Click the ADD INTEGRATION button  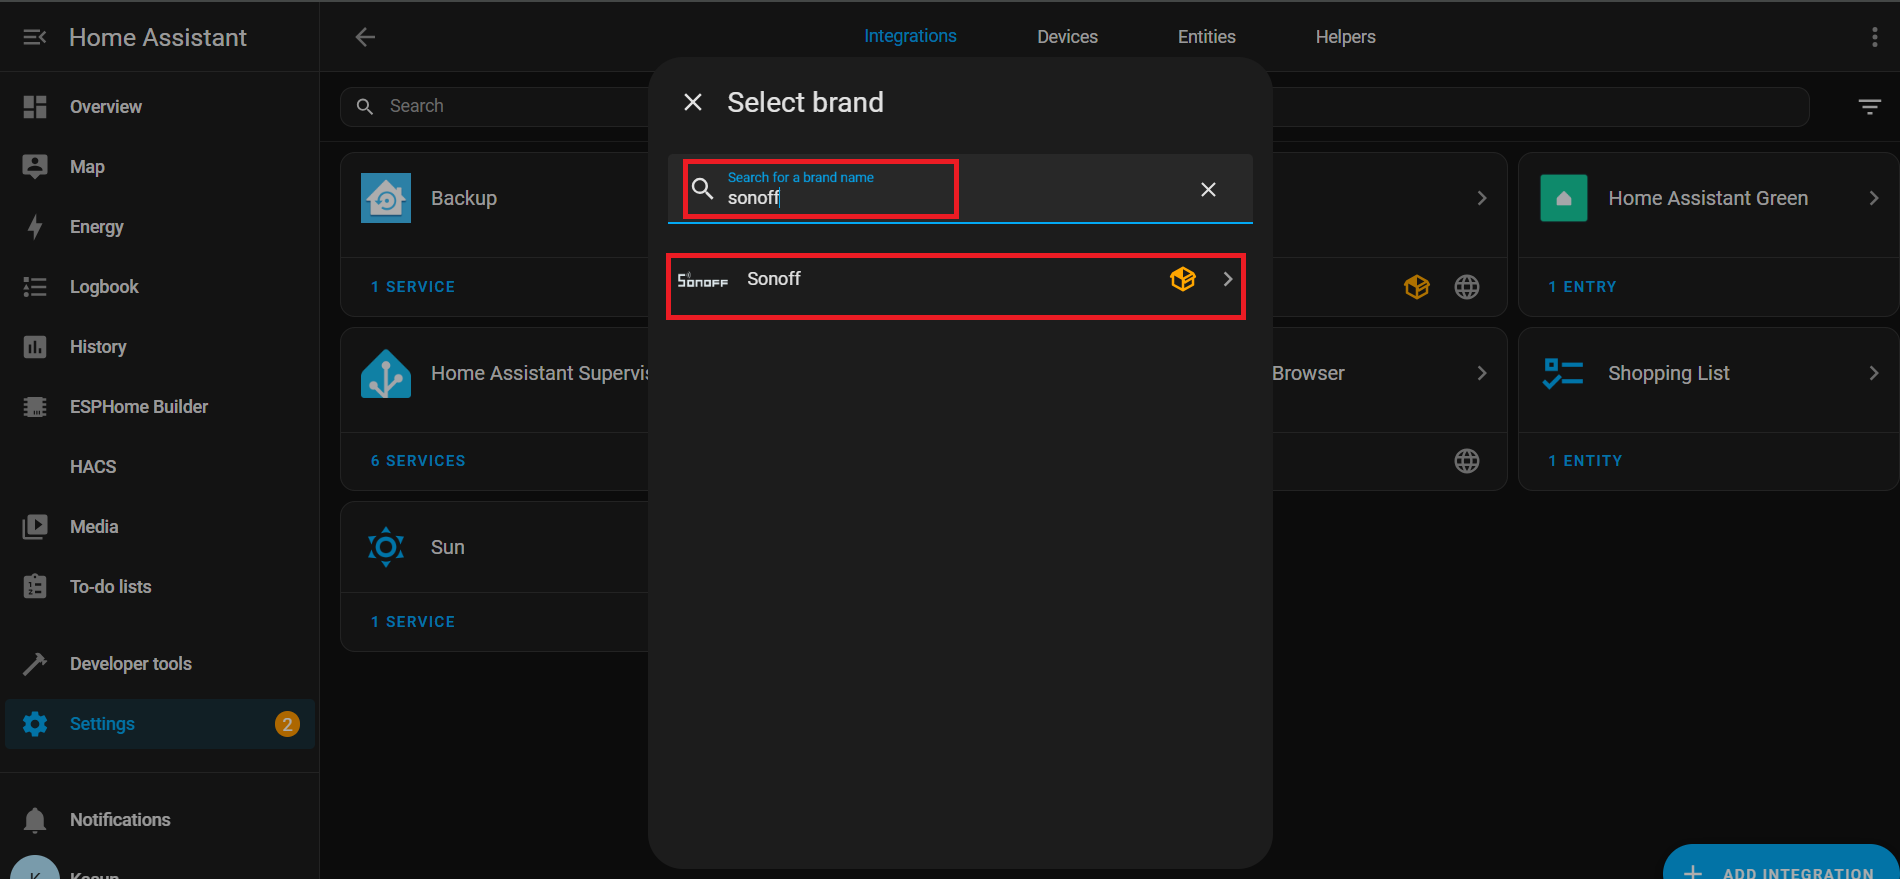[x=1781, y=864]
